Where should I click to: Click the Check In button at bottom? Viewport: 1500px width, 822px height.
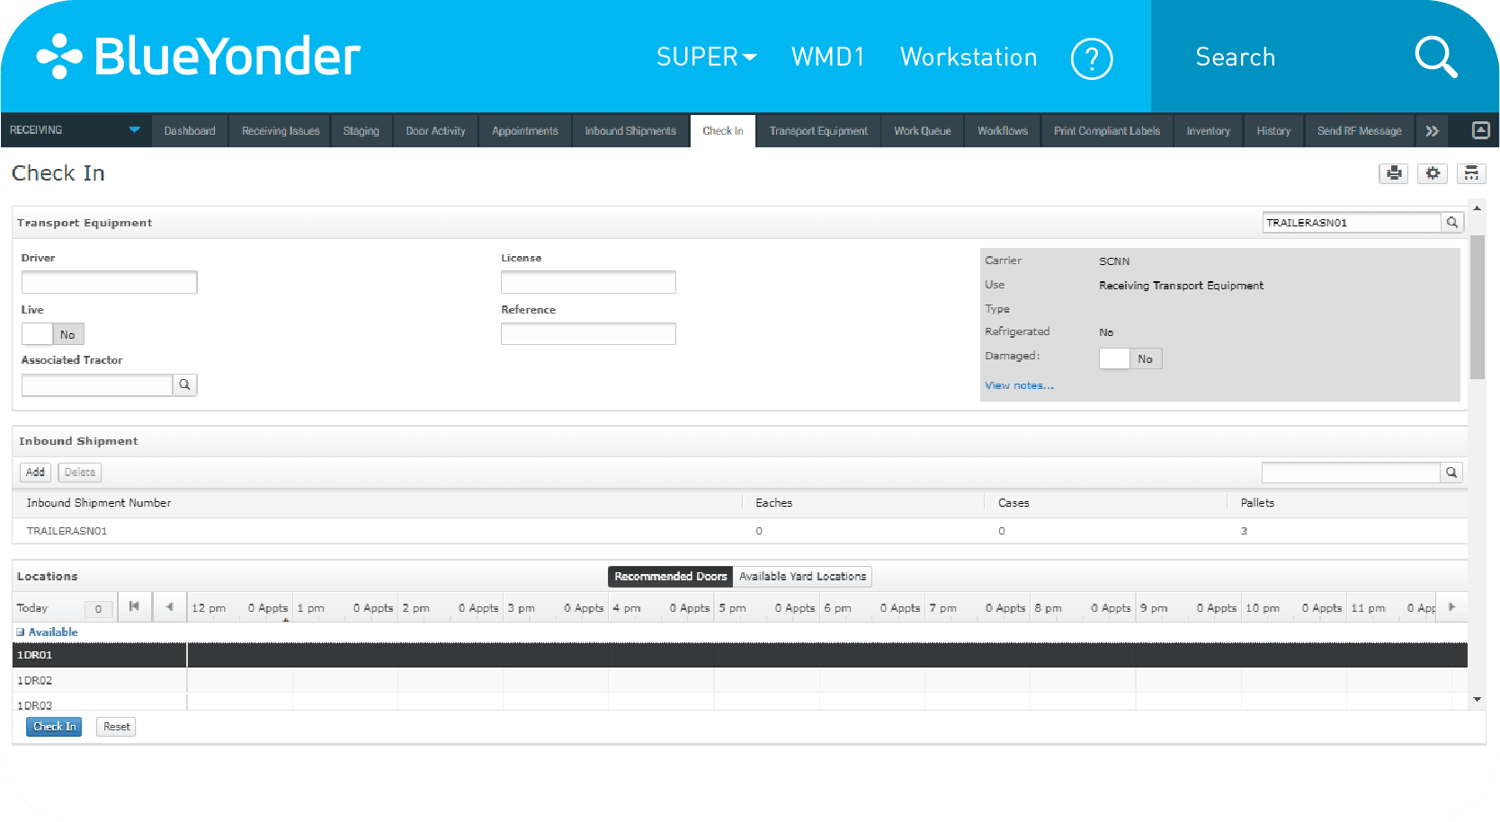(53, 726)
